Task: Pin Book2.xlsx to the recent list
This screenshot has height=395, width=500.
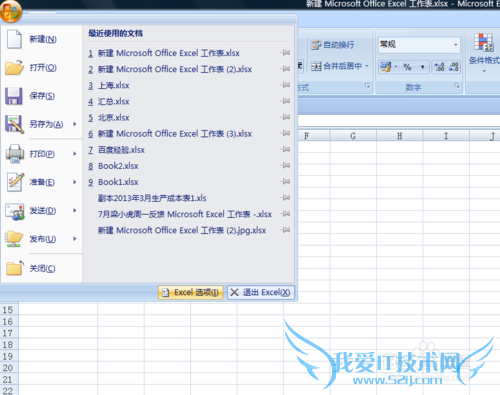Action: tap(285, 165)
